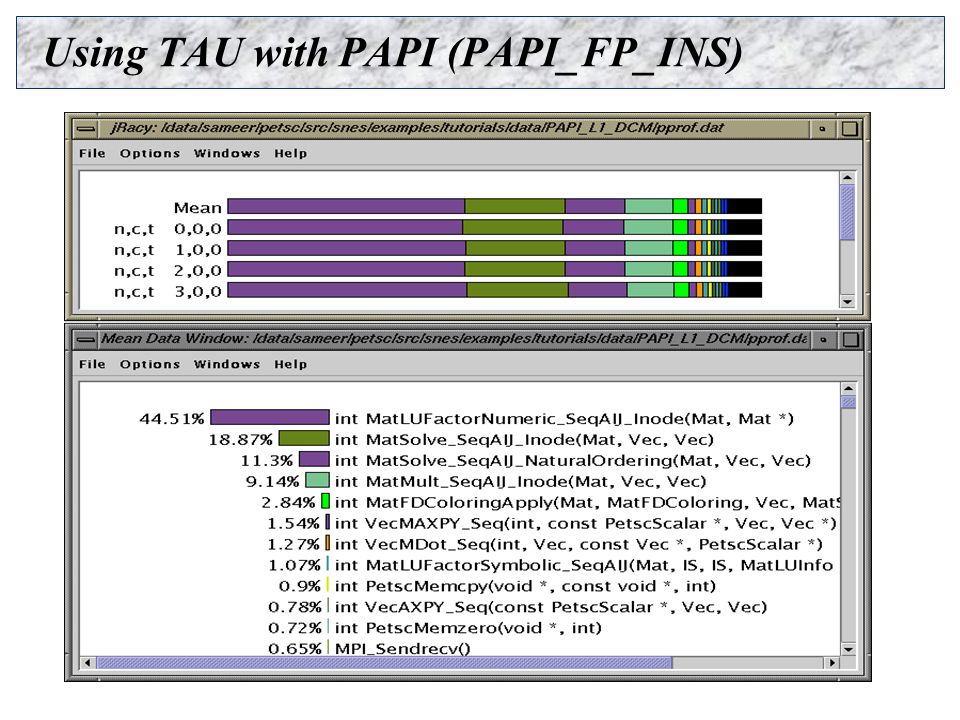This screenshot has width=960, height=720.
Task: Click scroll-up arrow in Mean Data Window
Action: tap(848, 388)
